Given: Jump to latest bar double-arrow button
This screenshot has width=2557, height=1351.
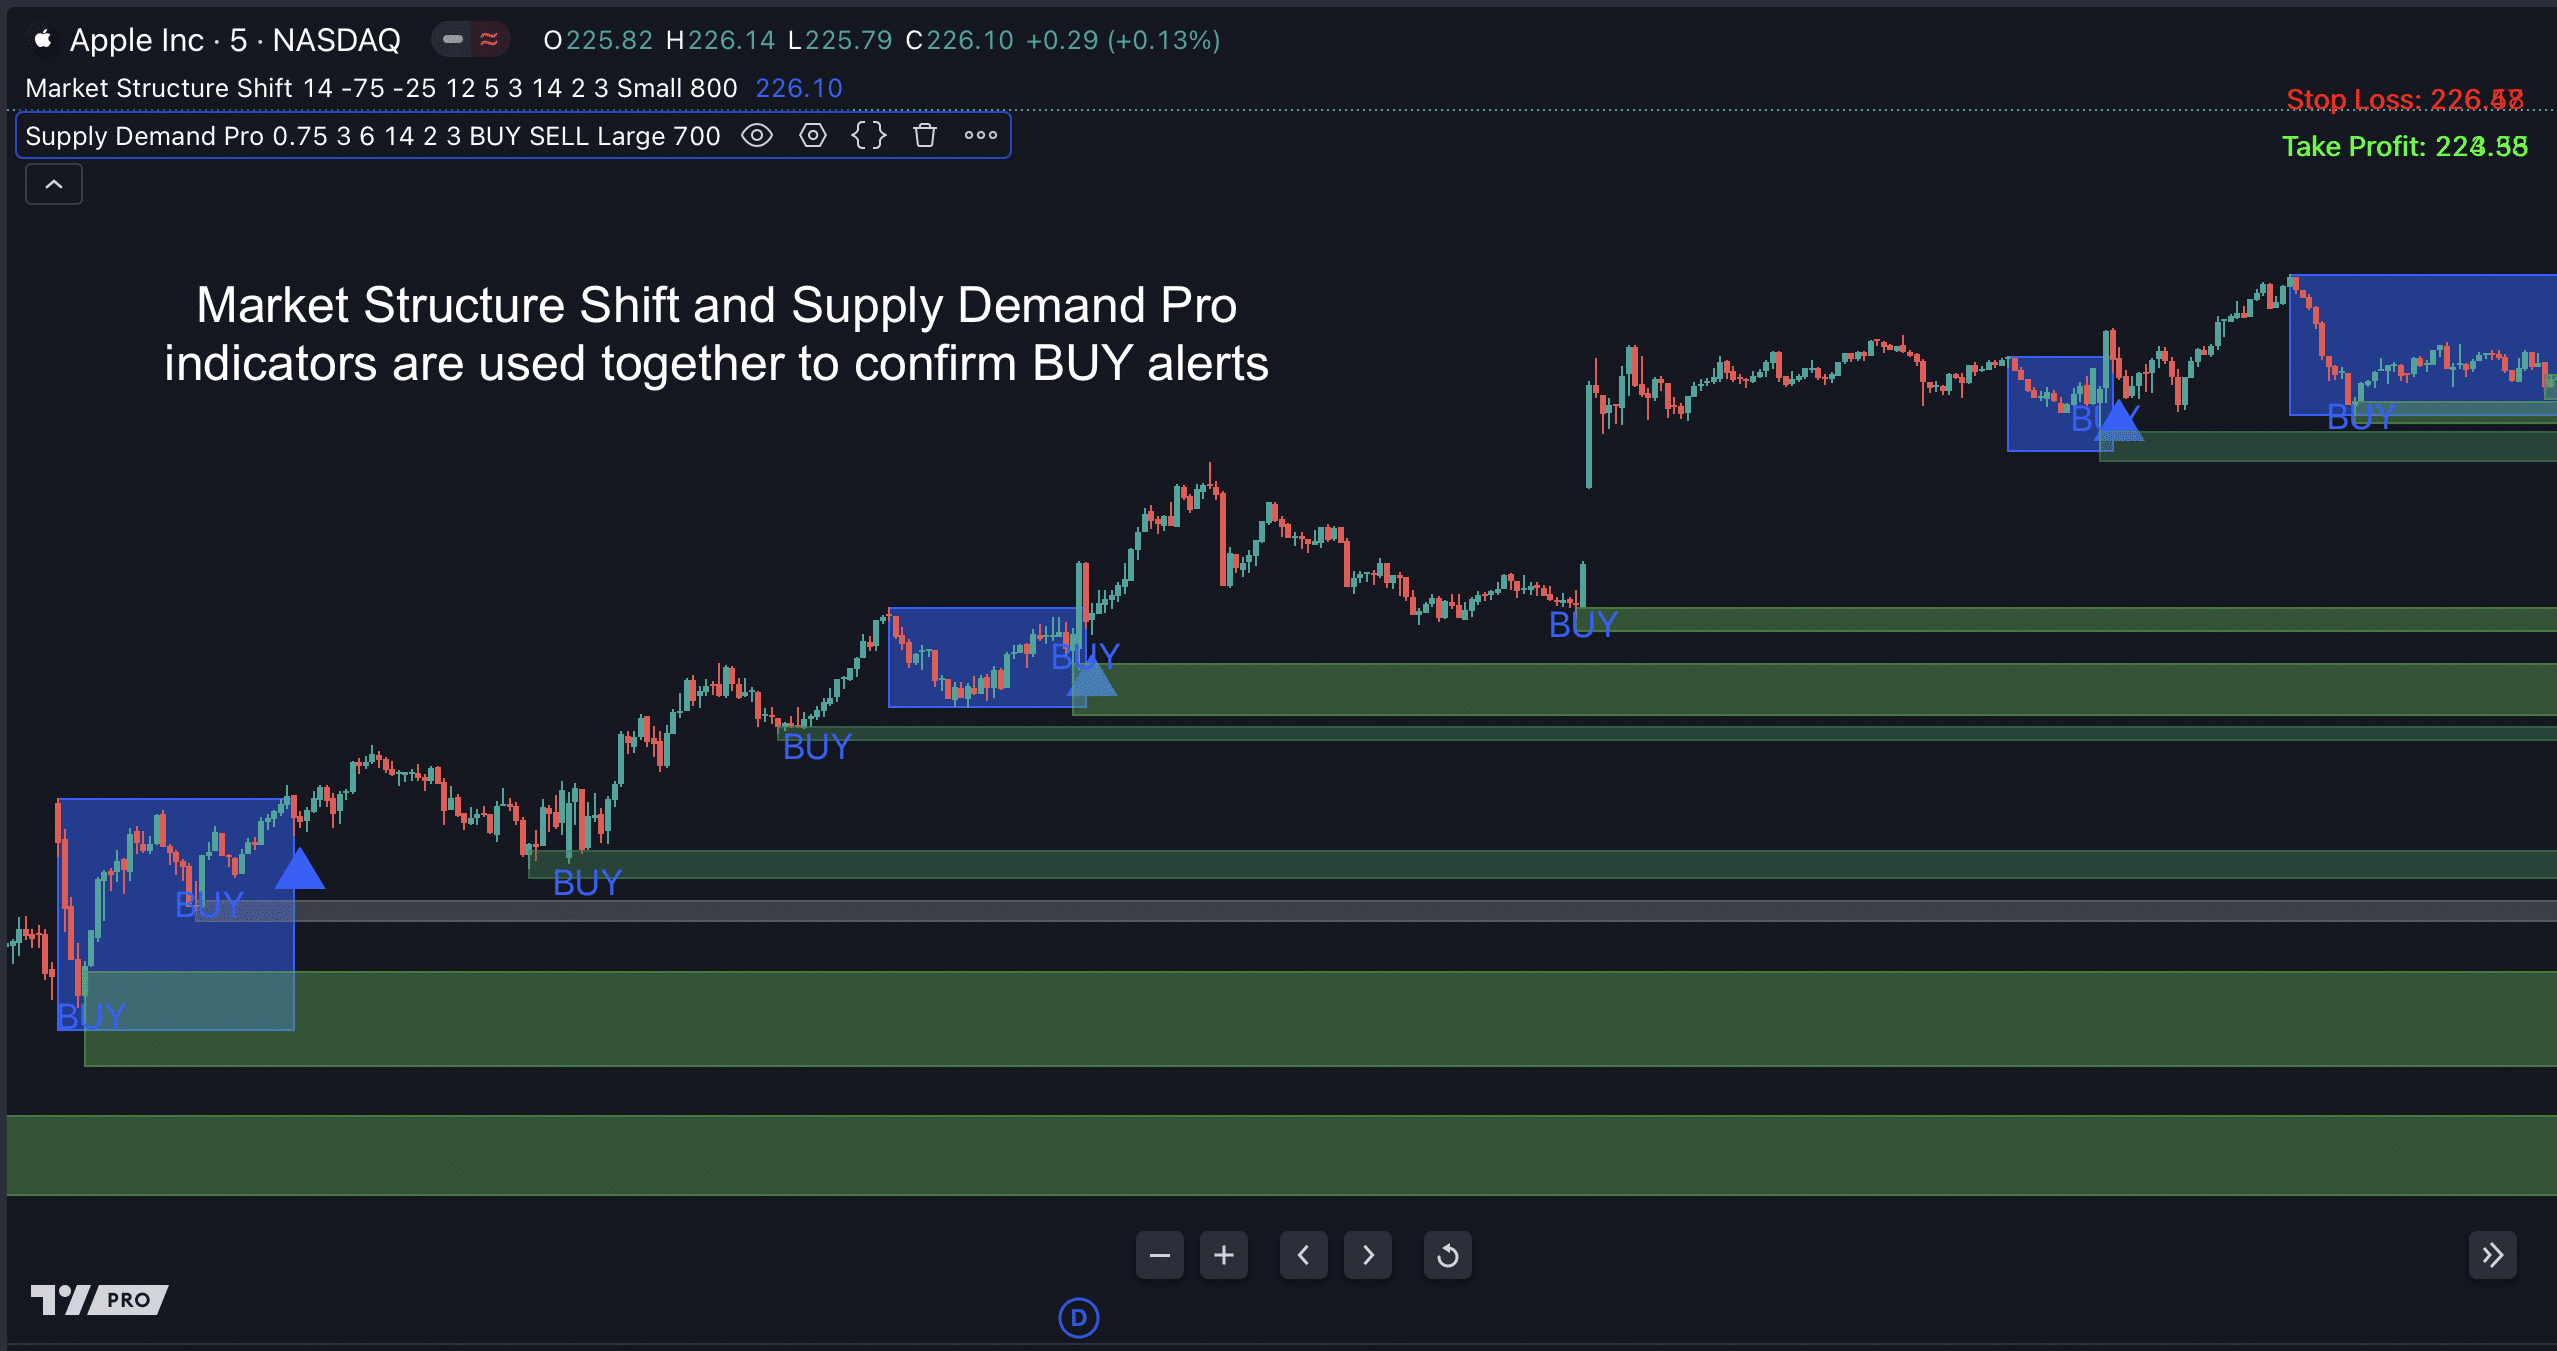Looking at the screenshot, I should (2492, 1255).
